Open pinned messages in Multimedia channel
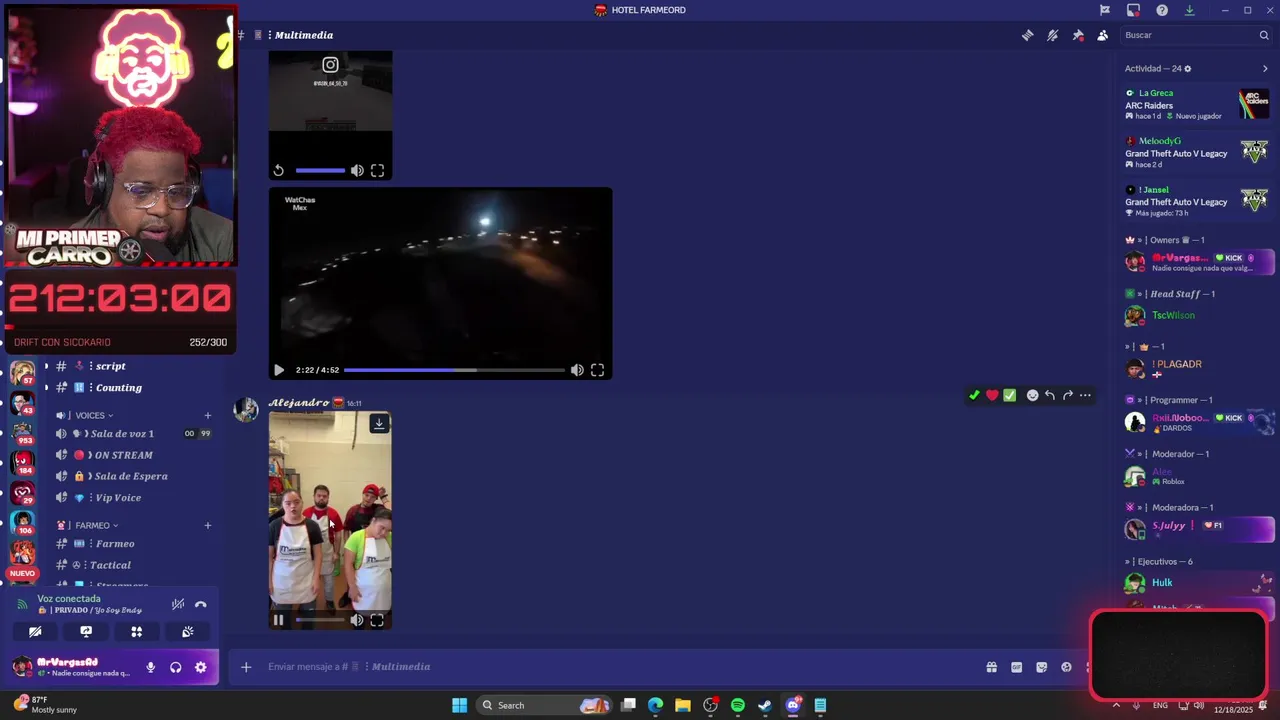The width and height of the screenshot is (1280, 720). click(x=1078, y=35)
